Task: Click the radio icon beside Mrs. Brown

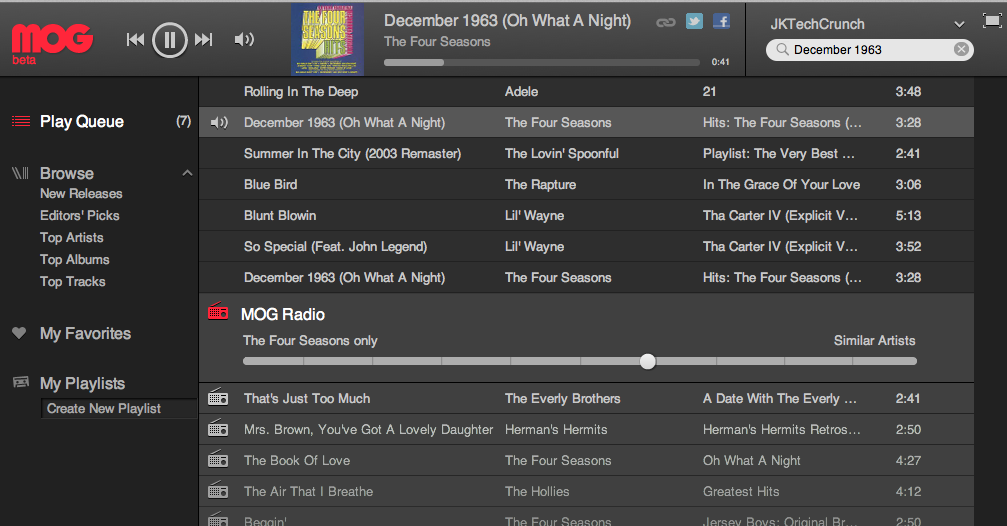Action: [218, 428]
